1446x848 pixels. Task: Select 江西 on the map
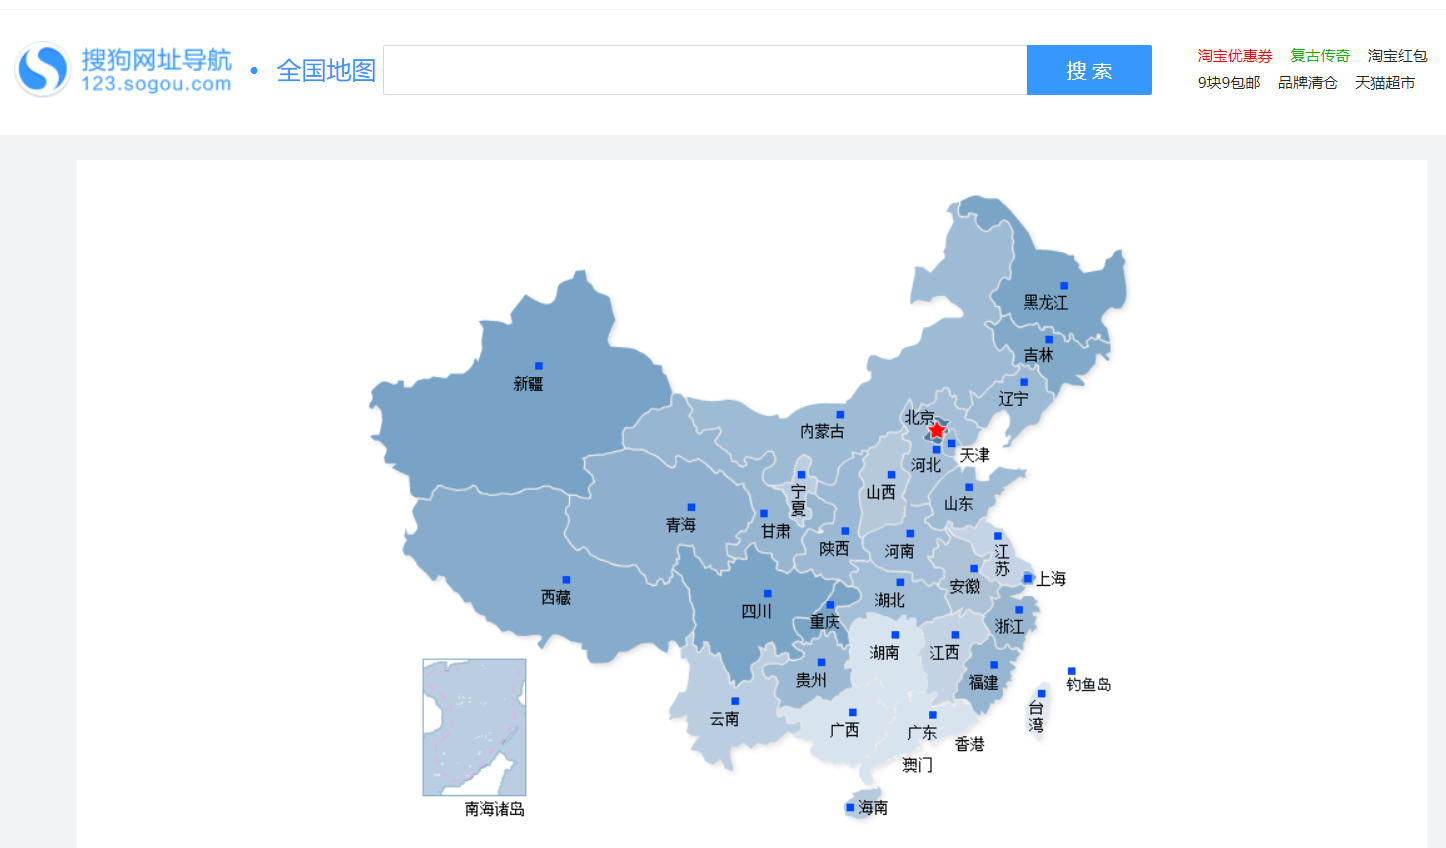(x=944, y=653)
